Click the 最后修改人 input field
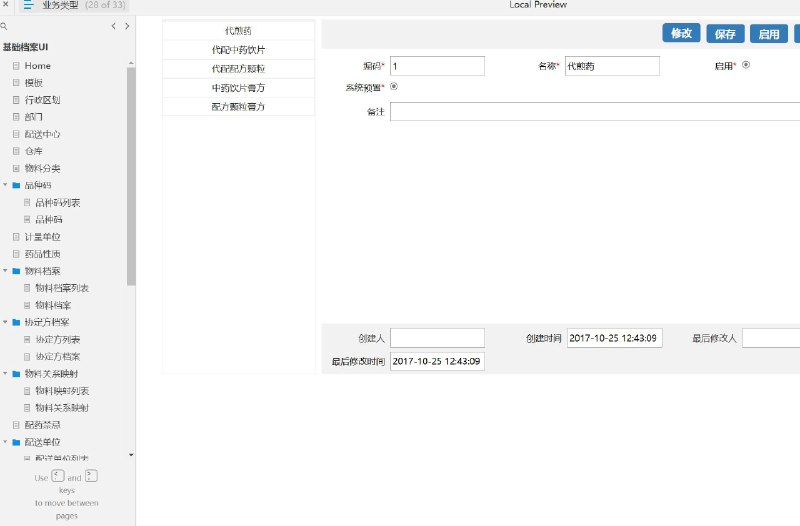This screenshot has width=800, height=526. [771, 338]
